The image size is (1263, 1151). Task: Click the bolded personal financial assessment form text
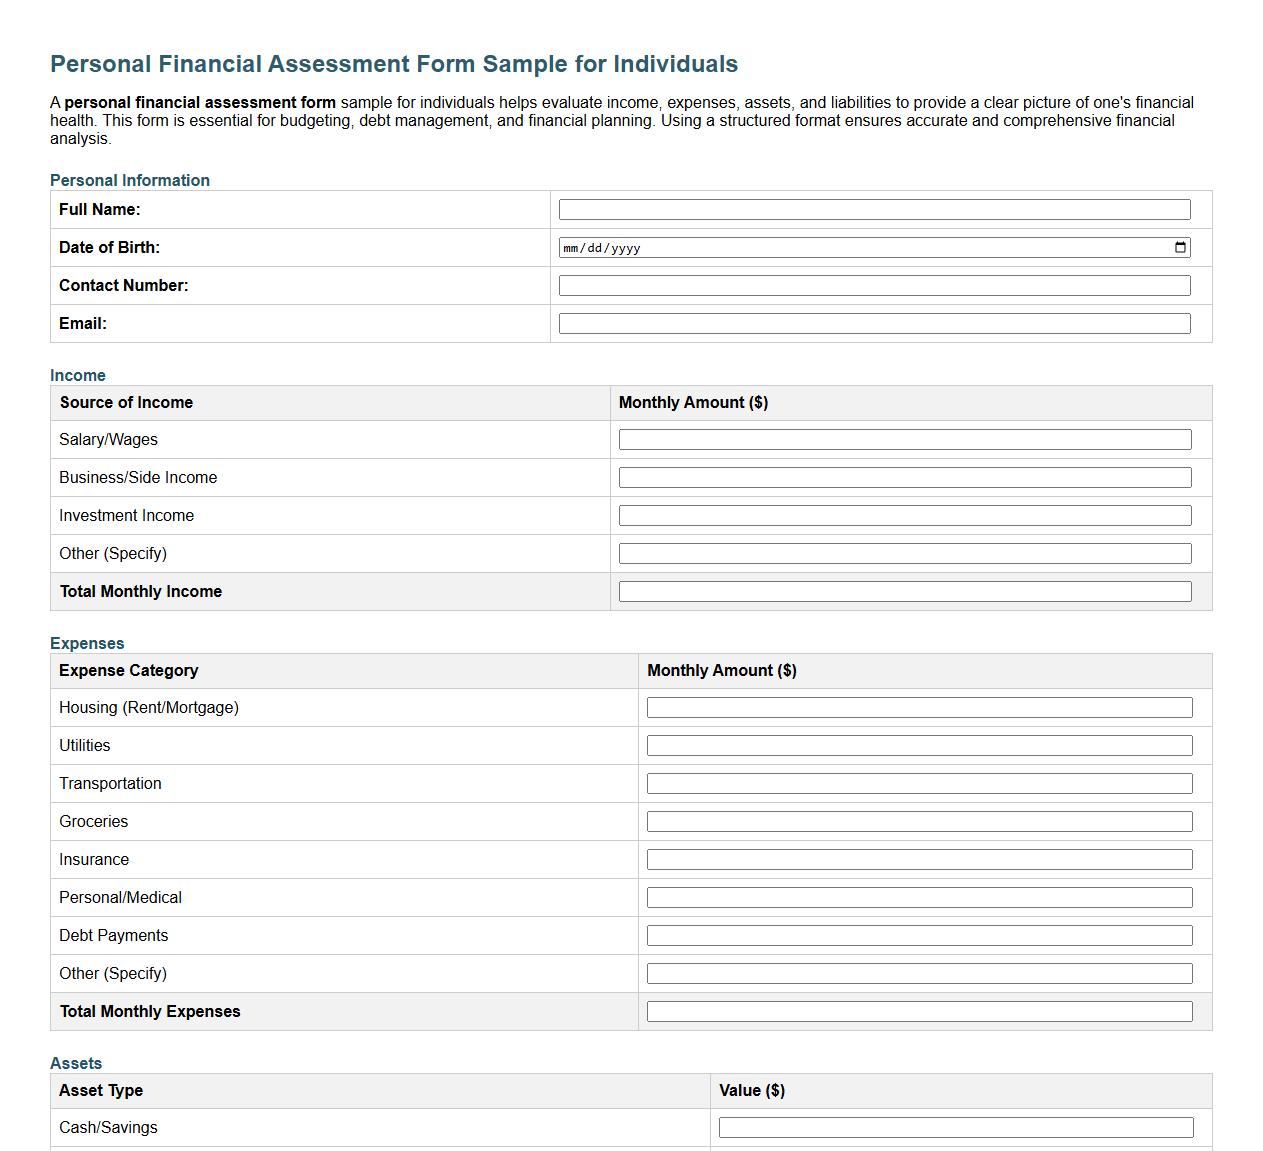pyautogui.click(x=199, y=102)
